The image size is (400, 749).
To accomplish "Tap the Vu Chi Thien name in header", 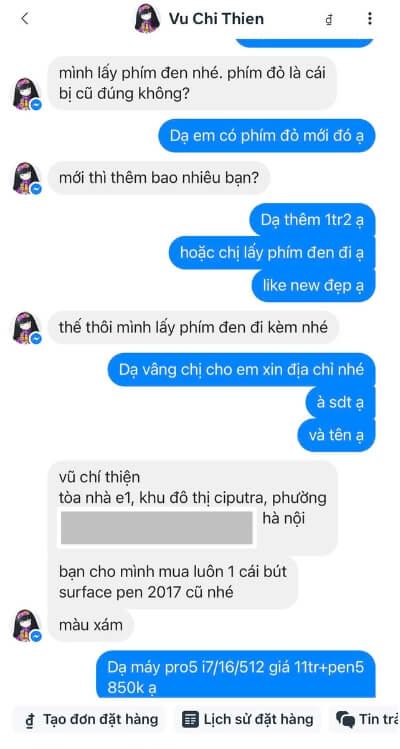I will tap(216, 19).
